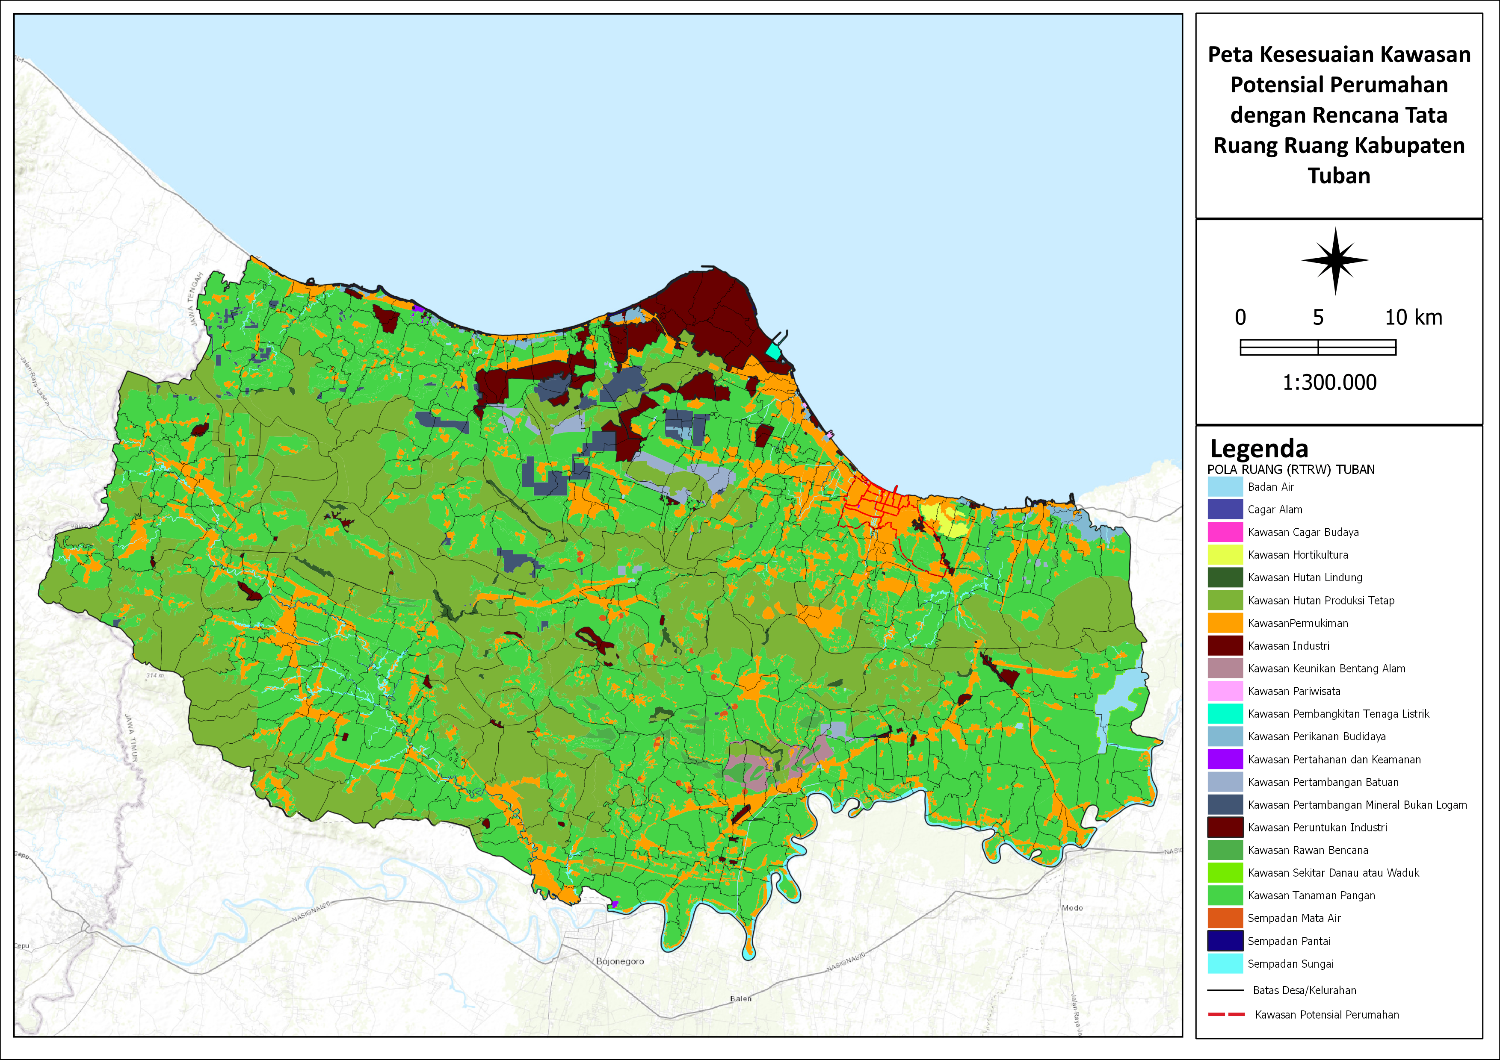Click the Bojonegoro label on the map

(x=620, y=961)
